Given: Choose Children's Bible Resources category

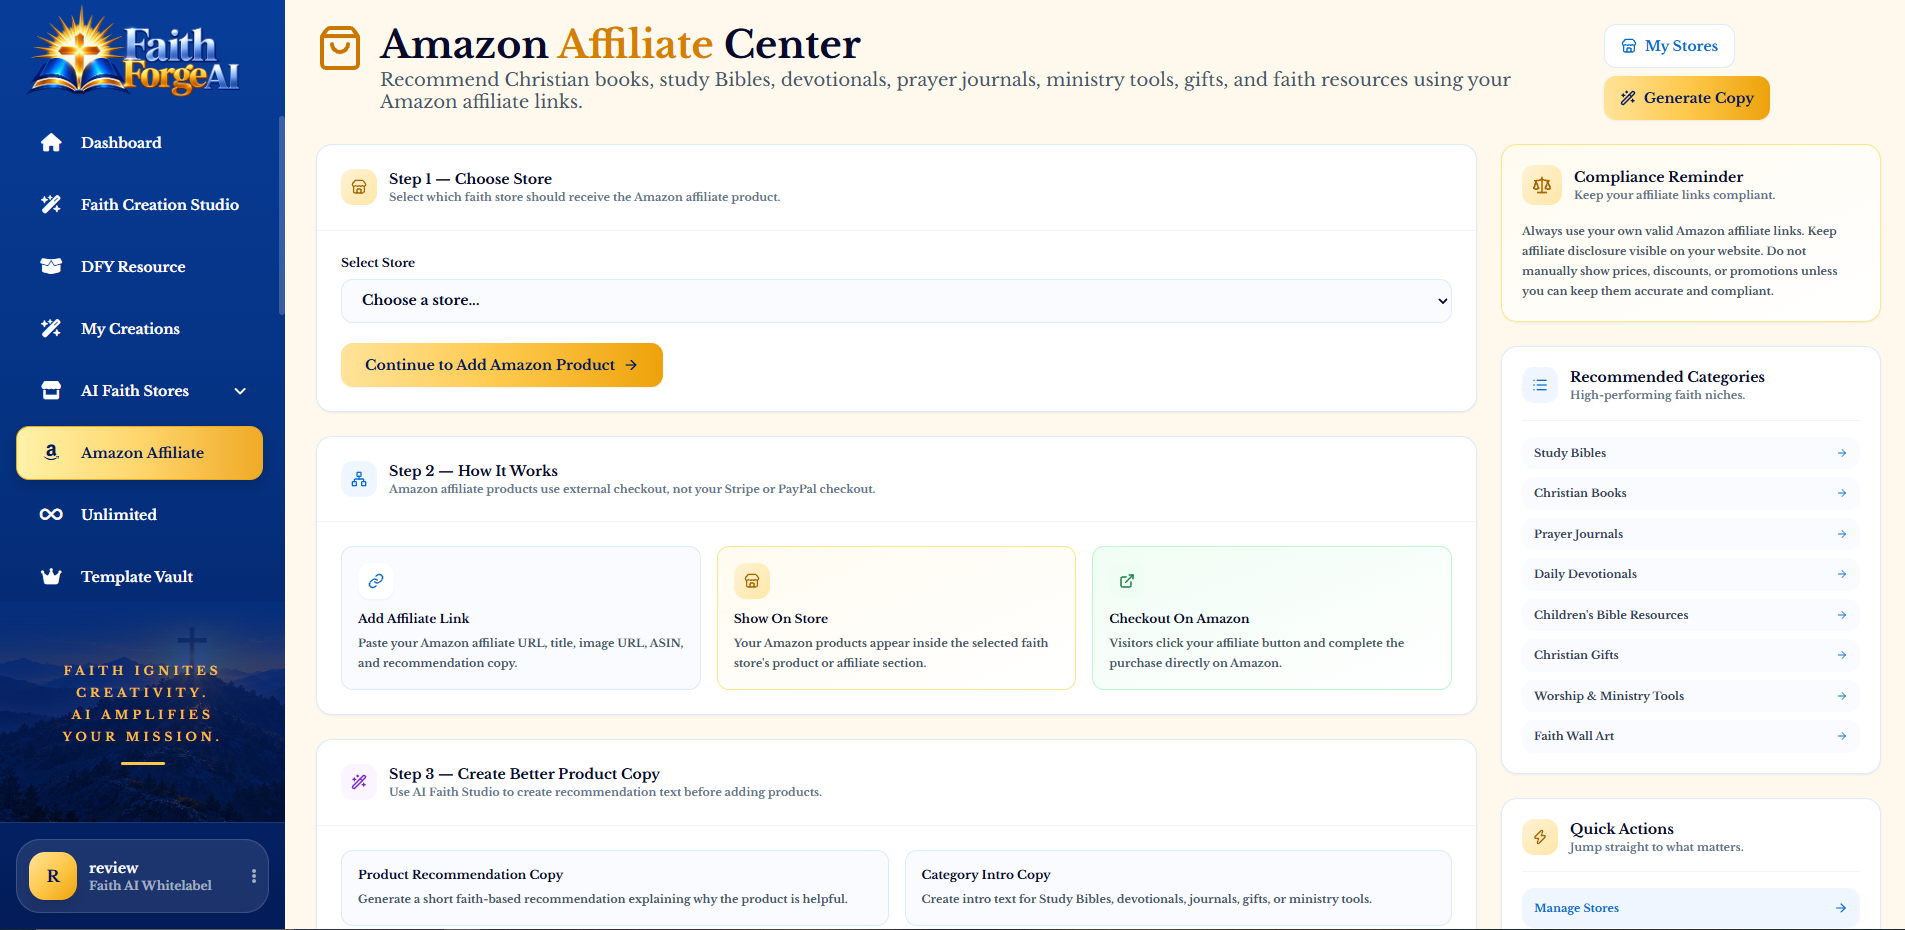Looking at the screenshot, I should (x=1690, y=615).
